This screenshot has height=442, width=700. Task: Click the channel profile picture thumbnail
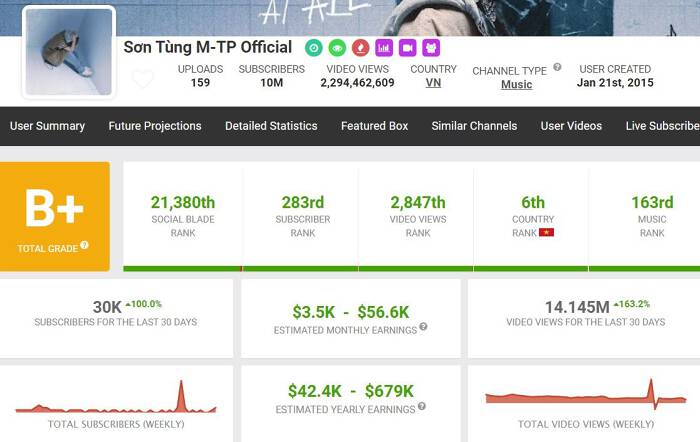coord(69,52)
